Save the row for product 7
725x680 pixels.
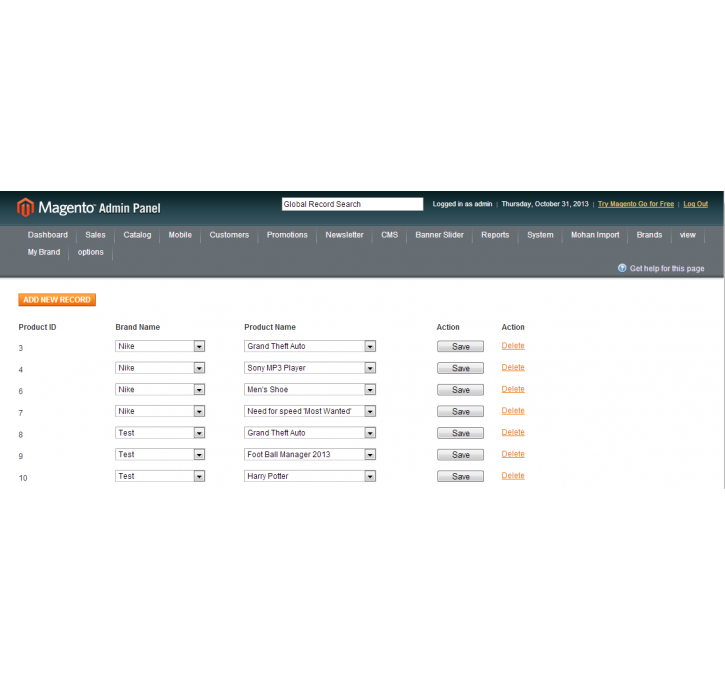(x=461, y=412)
